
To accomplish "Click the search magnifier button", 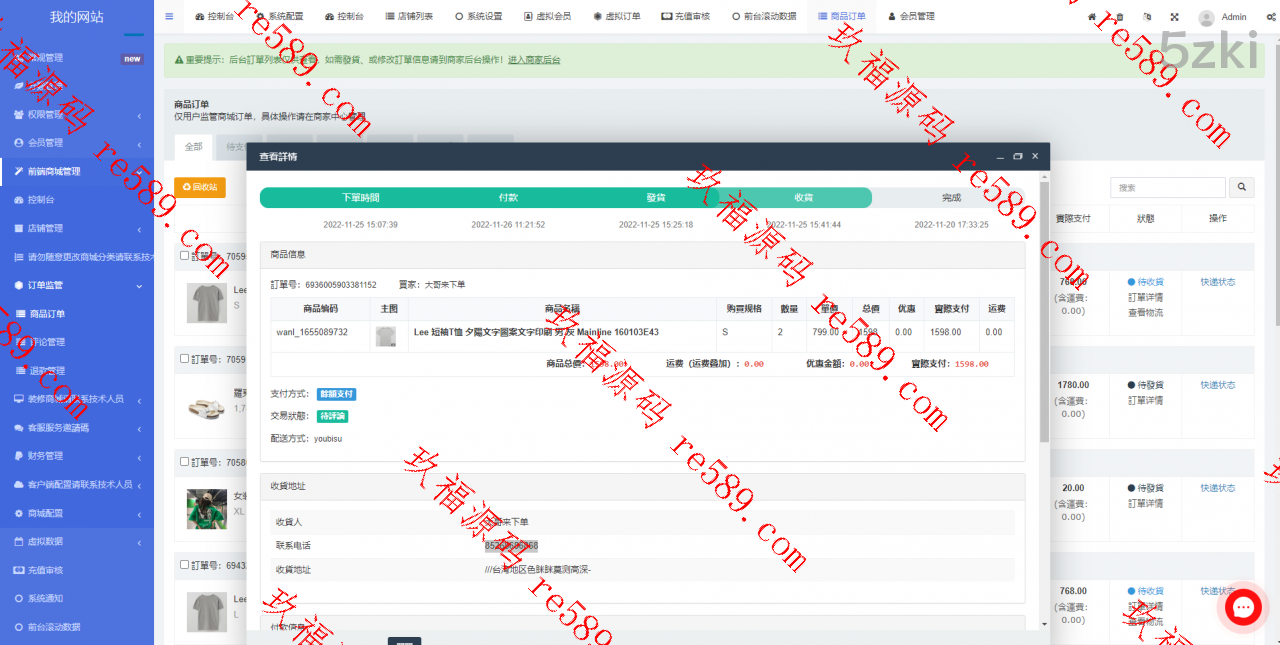I will (x=1241, y=187).
